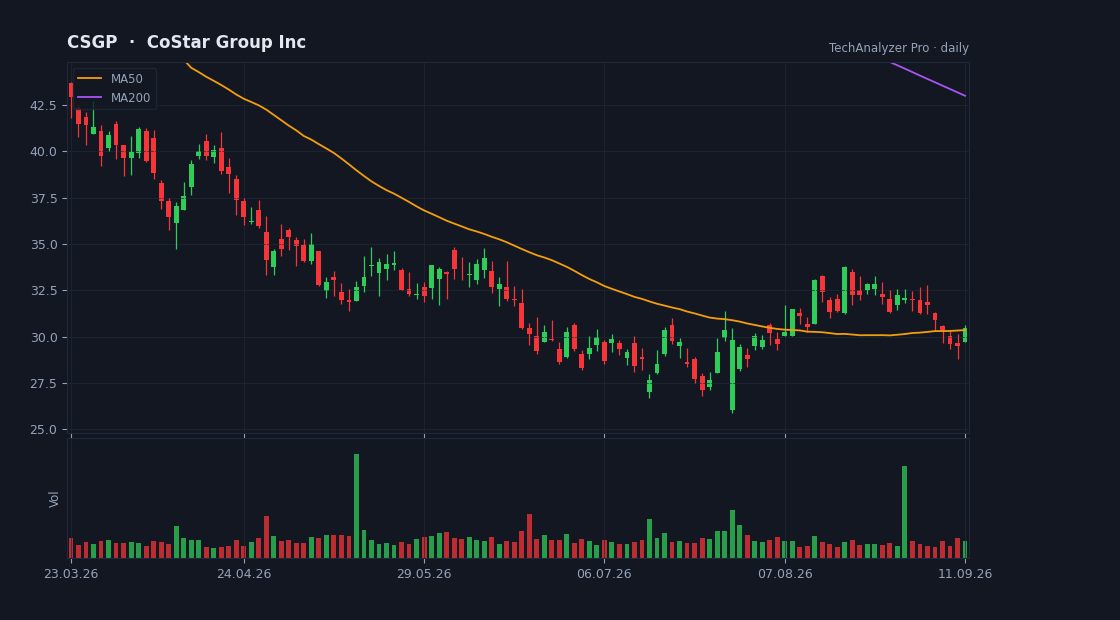The height and width of the screenshot is (620, 1120).
Task: Click the orange MA50 legend line swatch
Action: (x=89, y=79)
